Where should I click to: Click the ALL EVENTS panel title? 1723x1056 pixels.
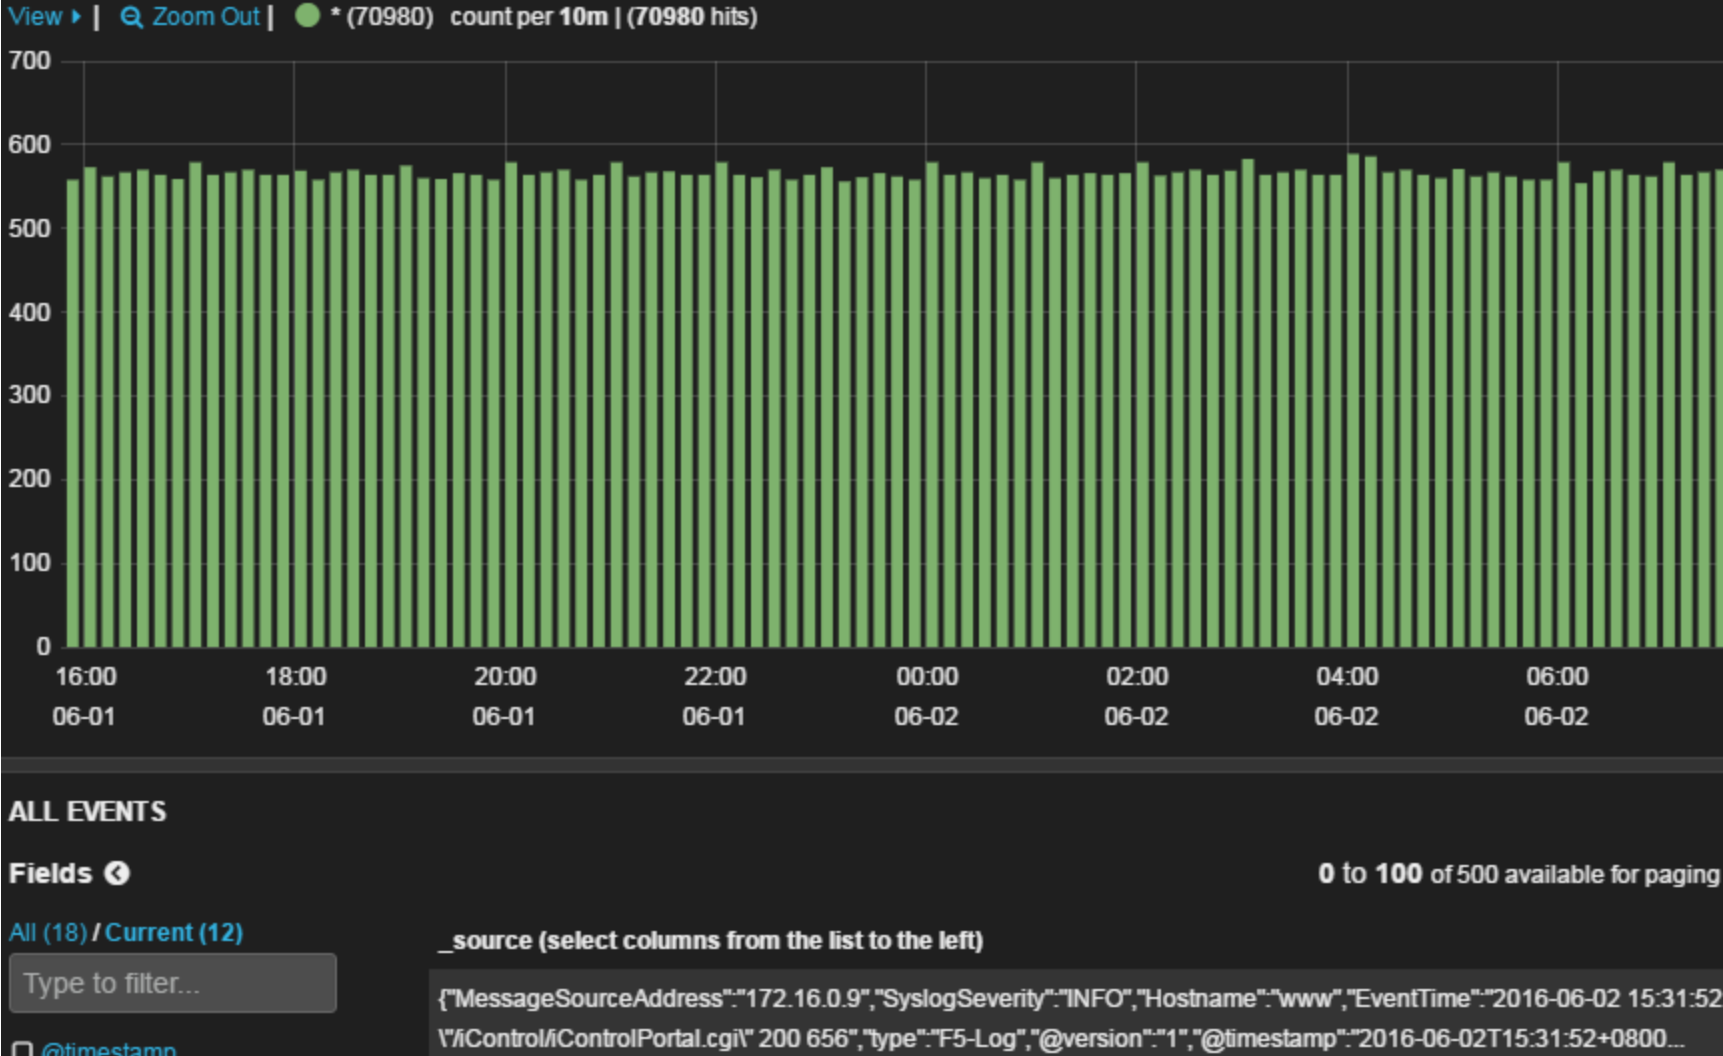pyautogui.click(x=88, y=811)
